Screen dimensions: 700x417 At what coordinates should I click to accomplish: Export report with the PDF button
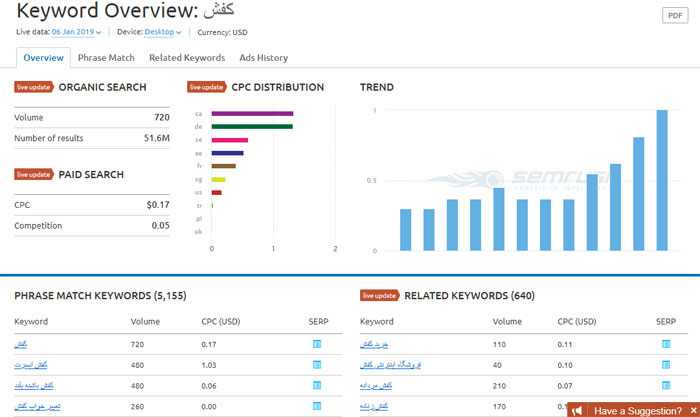coord(675,16)
